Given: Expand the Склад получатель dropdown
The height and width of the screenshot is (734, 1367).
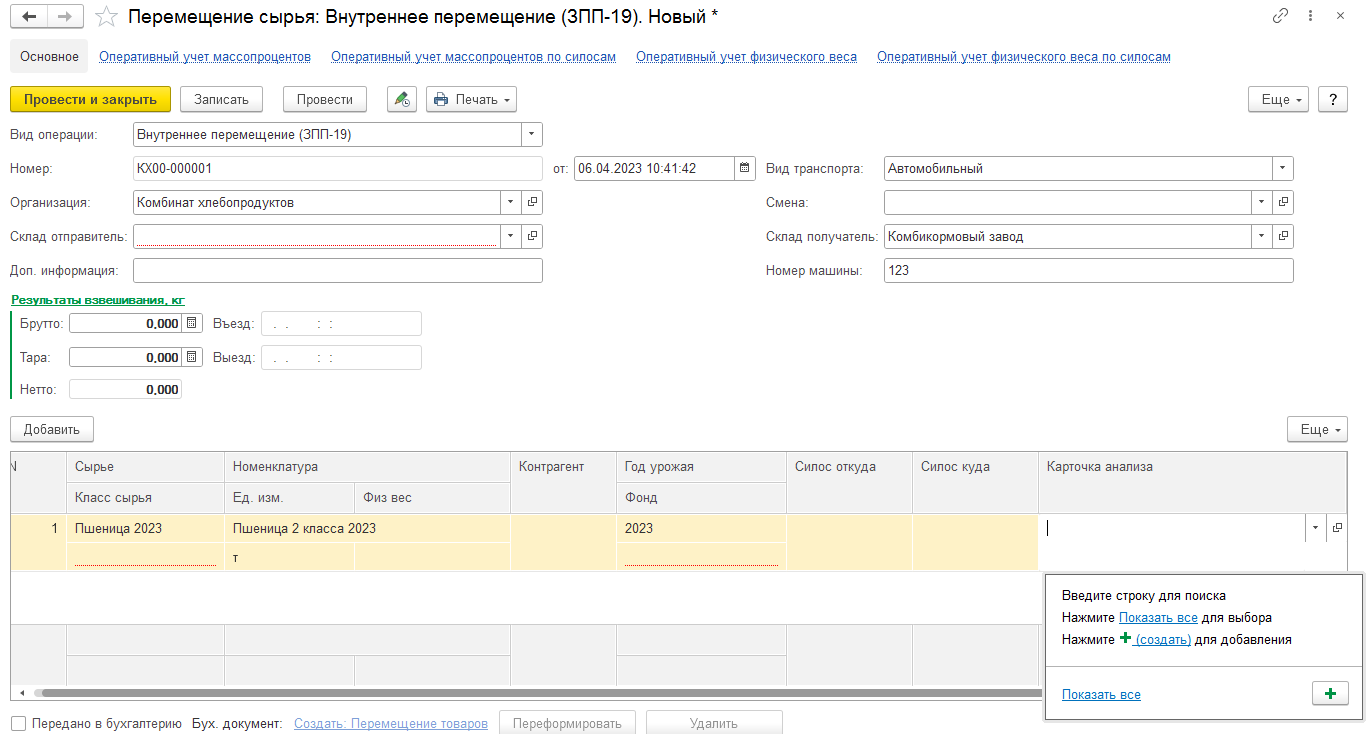Looking at the screenshot, I should (1263, 236).
